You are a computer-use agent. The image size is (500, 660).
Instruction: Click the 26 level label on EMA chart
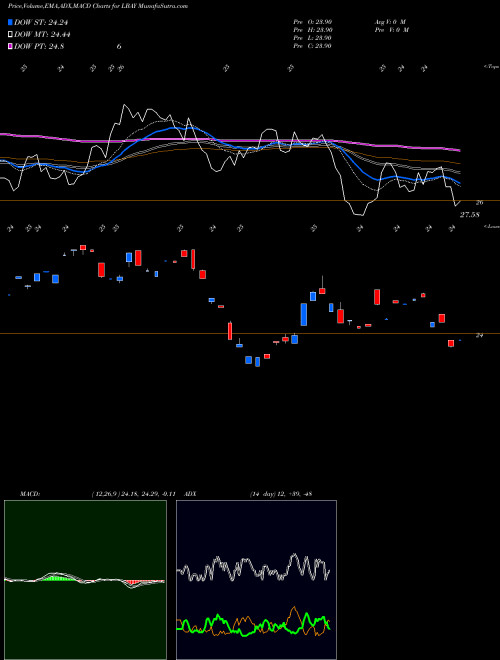pyautogui.click(x=479, y=202)
